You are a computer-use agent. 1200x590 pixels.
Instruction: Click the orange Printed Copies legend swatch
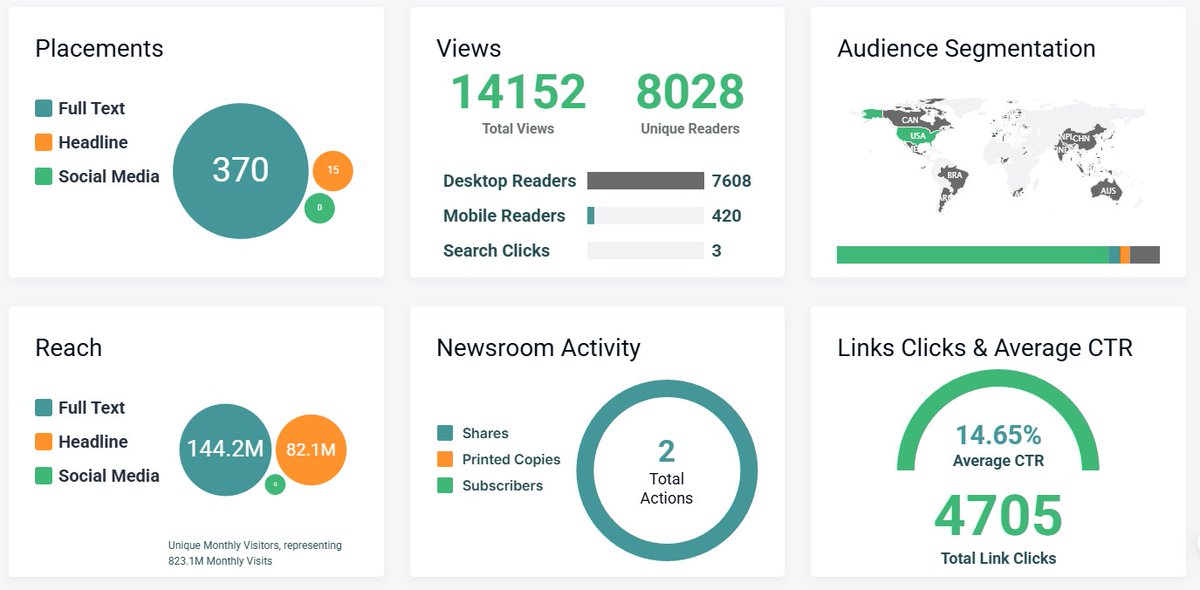pos(445,459)
